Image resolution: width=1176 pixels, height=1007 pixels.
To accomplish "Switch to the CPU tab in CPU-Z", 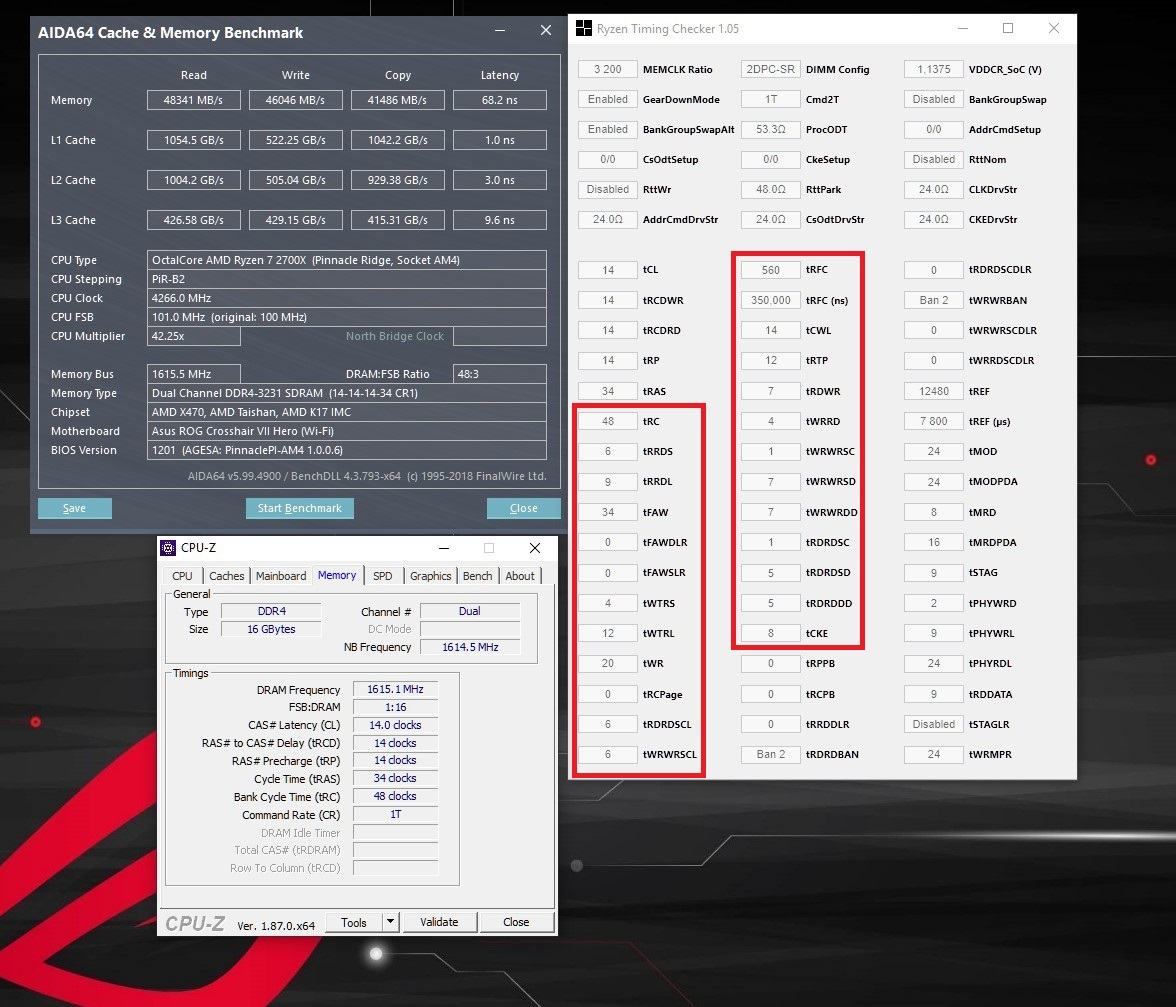I will 182,576.
